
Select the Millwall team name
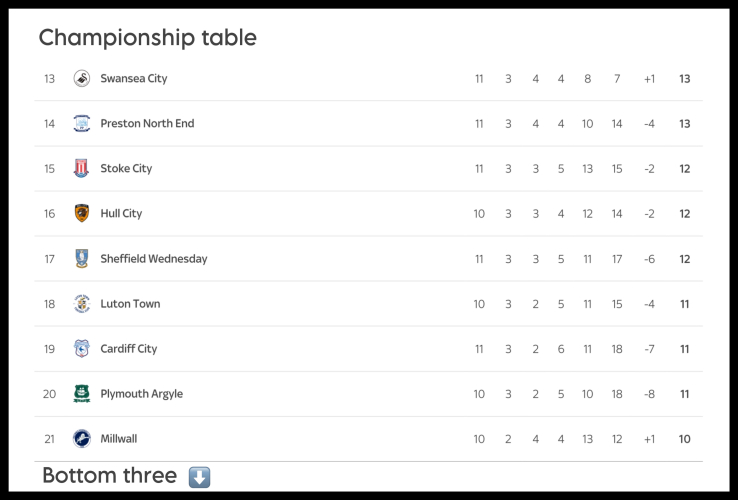click(x=119, y=439)
